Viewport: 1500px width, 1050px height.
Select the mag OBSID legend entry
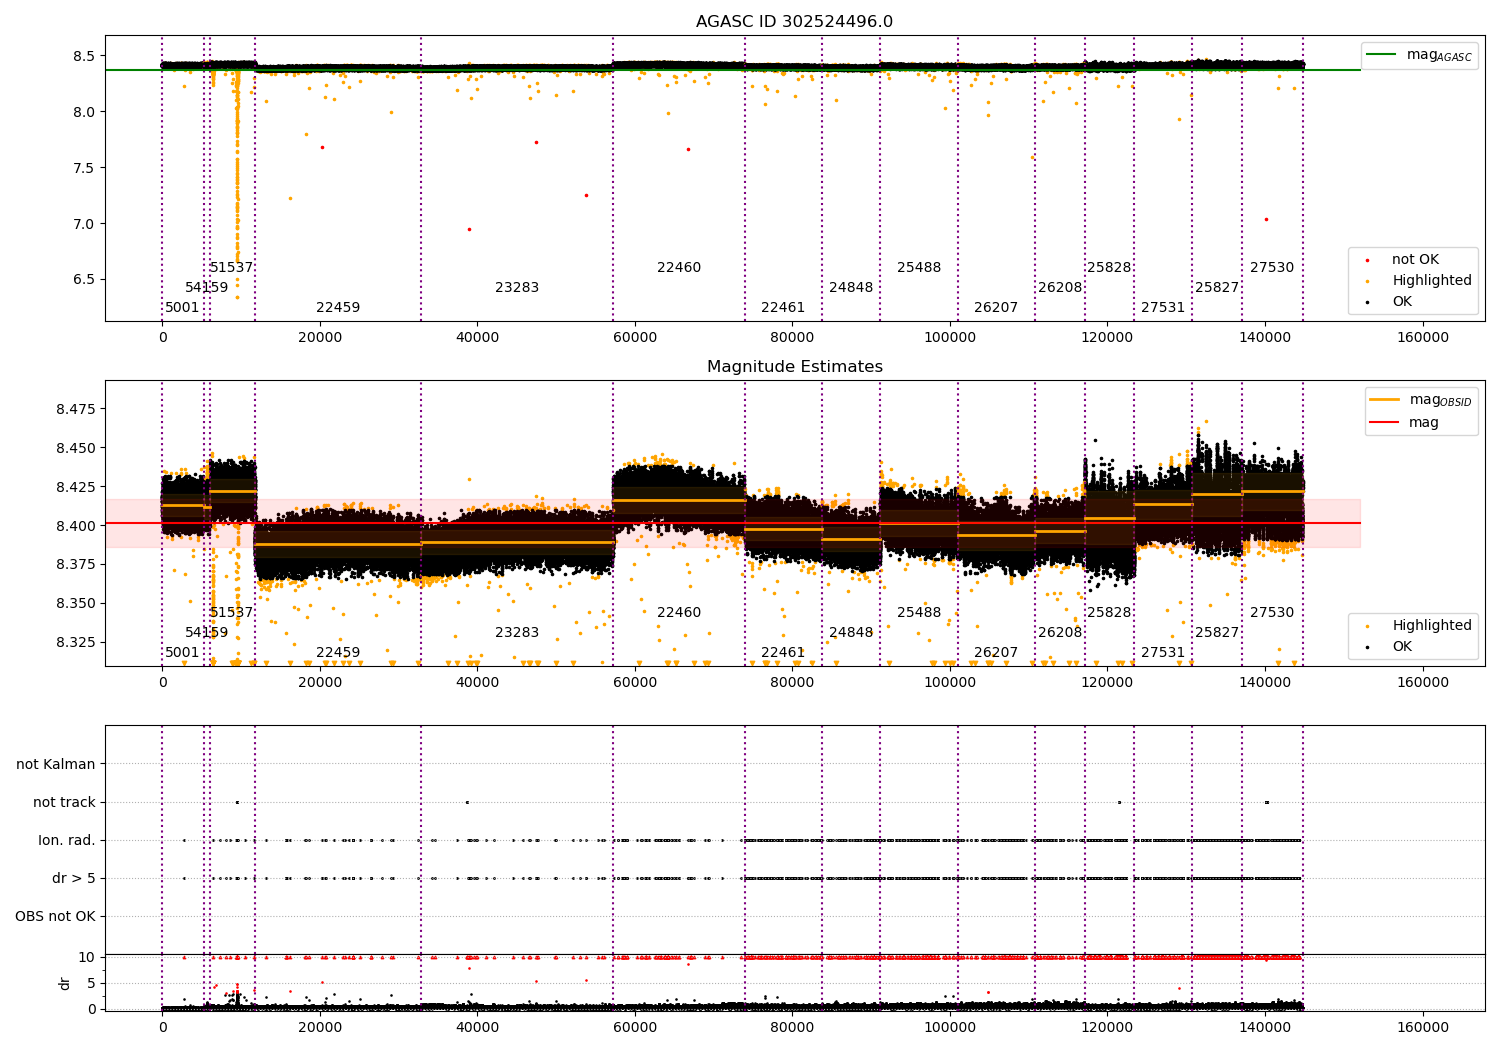click(x=1421, y=400)
